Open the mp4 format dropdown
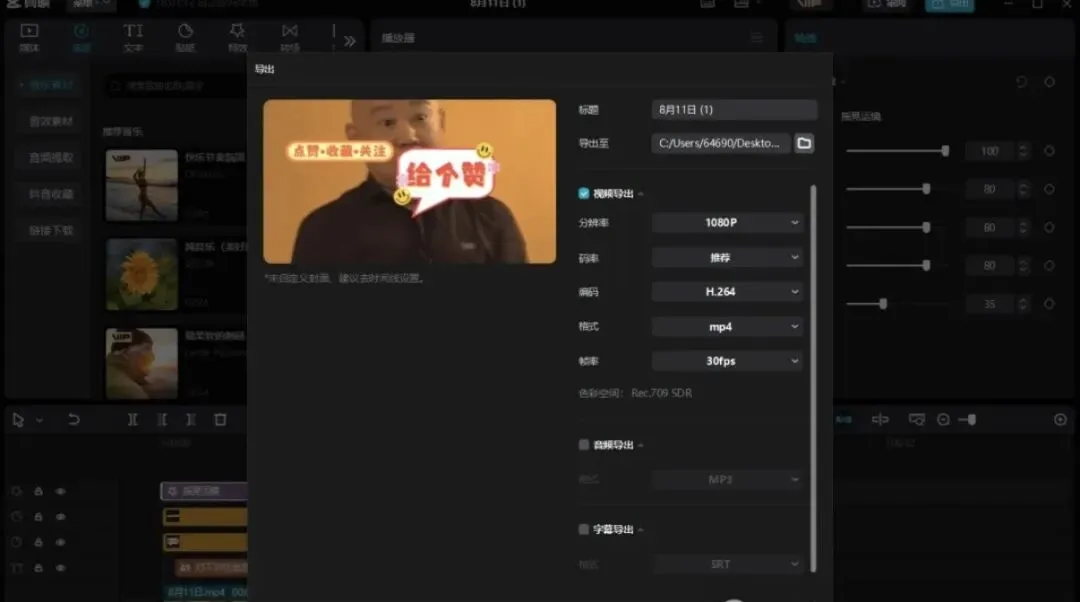 [x=727, y=326]
